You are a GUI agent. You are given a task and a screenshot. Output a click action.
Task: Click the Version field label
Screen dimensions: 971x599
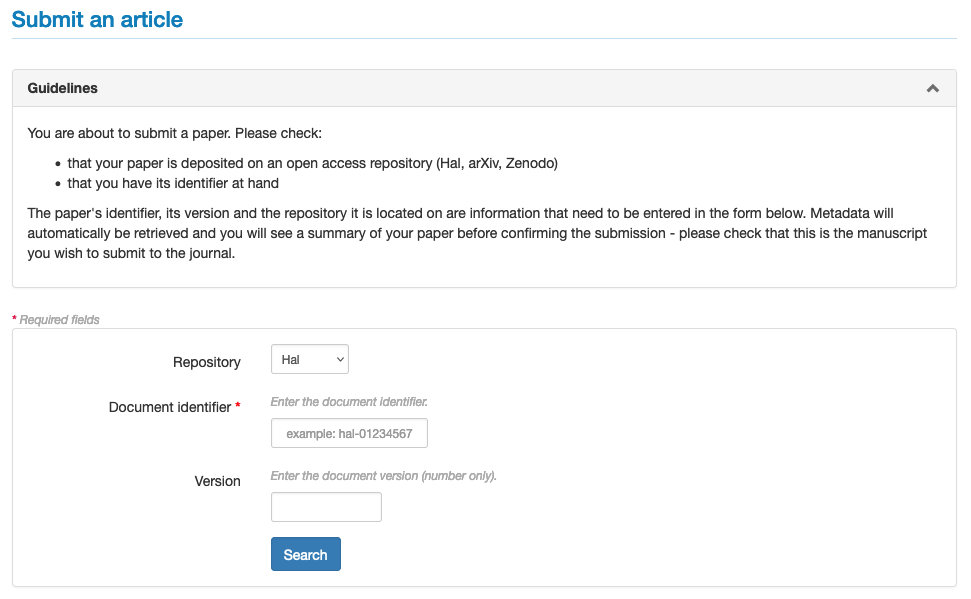(217, 481)
